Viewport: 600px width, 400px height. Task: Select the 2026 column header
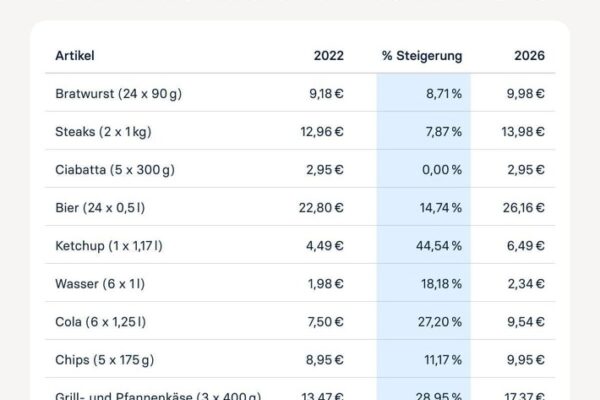point(529,56)
